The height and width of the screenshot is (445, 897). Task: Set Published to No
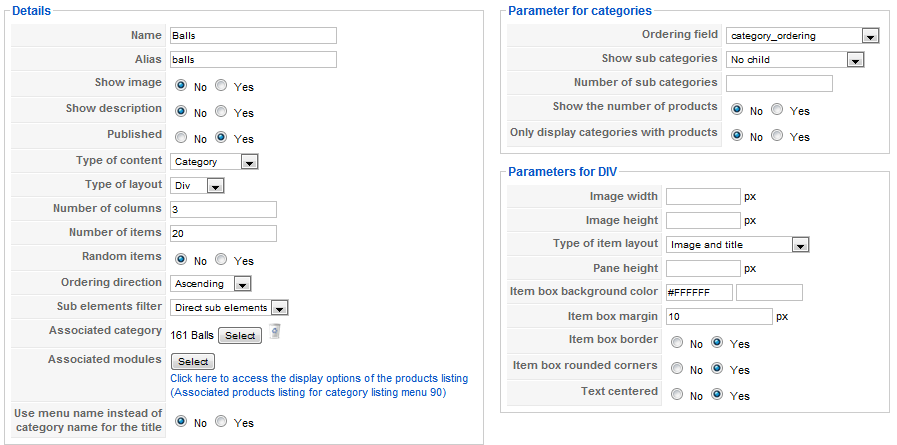click(181, 138)
